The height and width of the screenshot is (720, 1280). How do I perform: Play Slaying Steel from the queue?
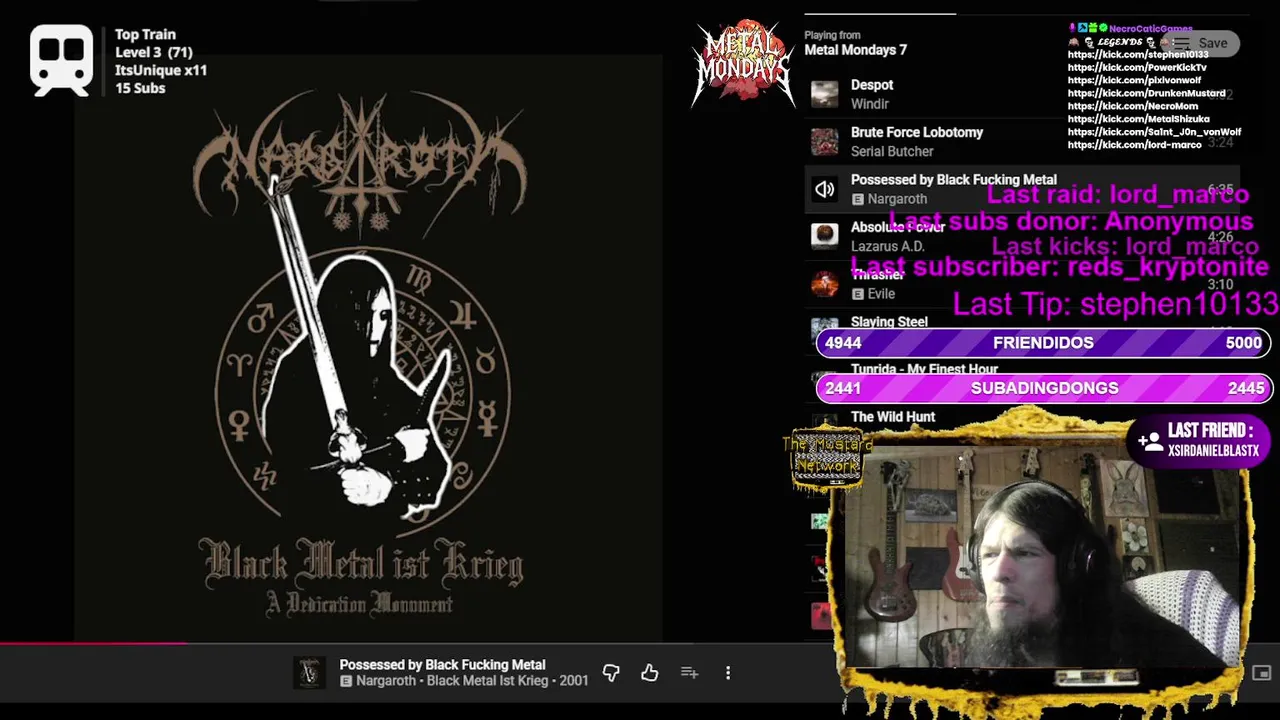click(889, 322)
